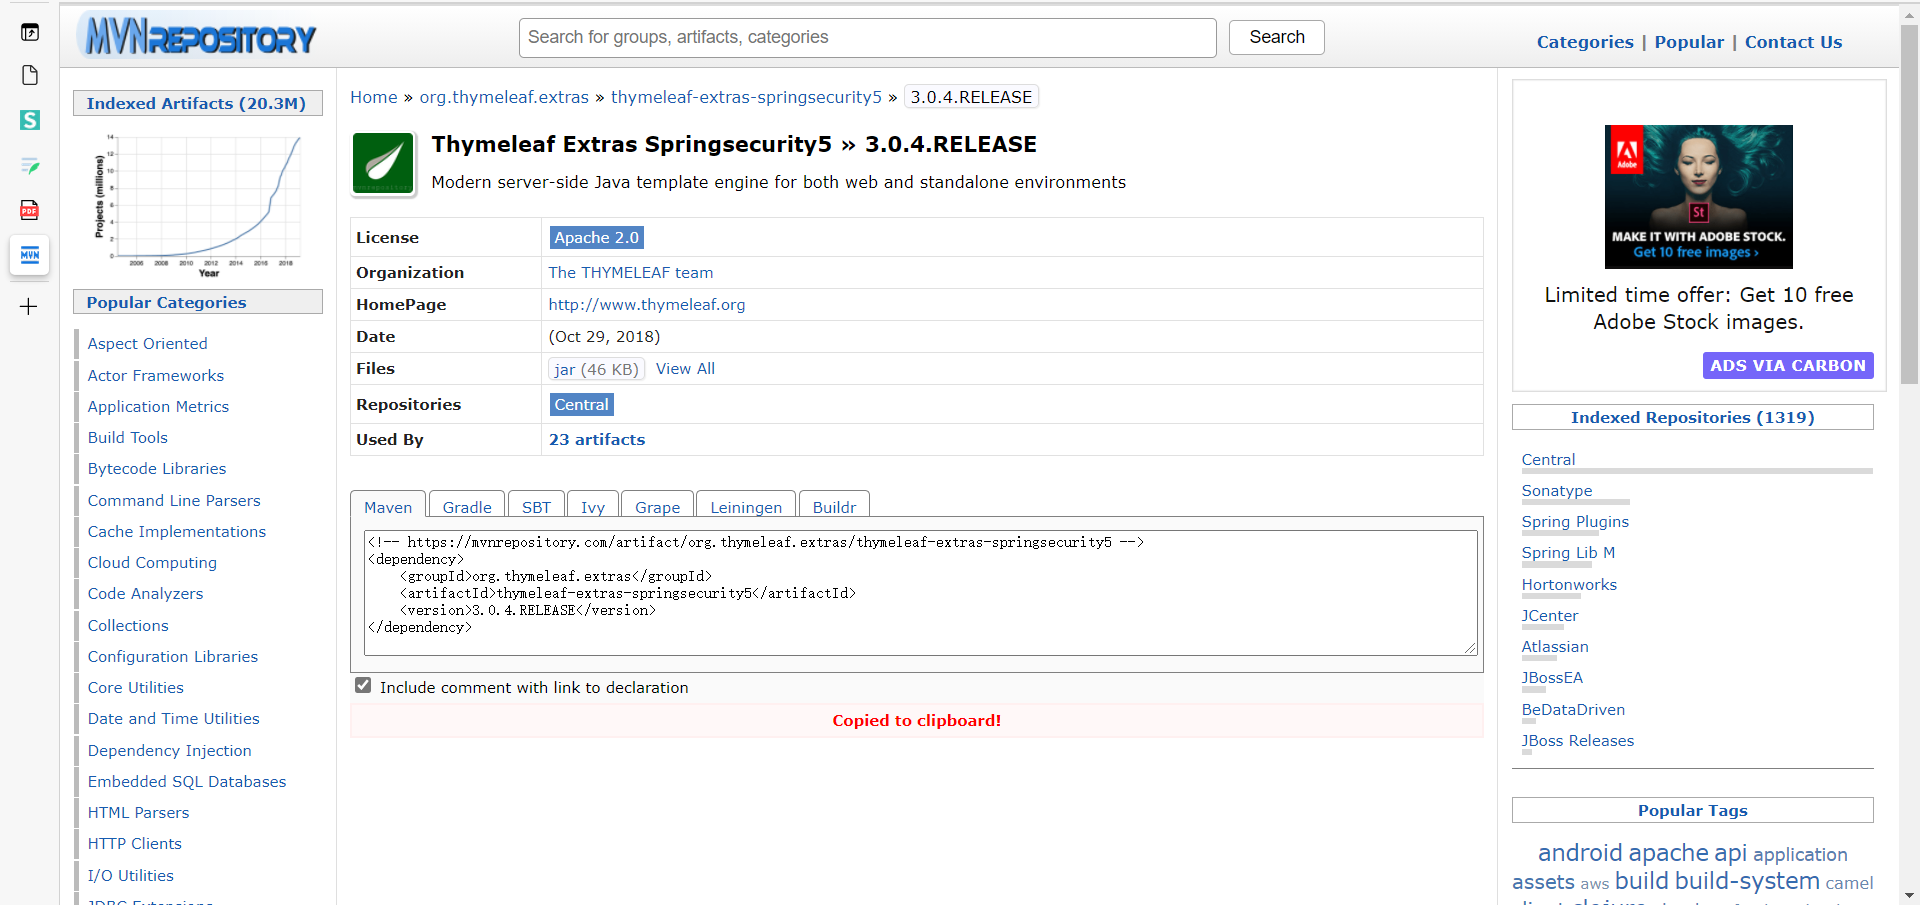Click the Indexed Artifacts (20.3M) header
The height and width of the screenshot is (905, 1920).
(x=197, y=103)
